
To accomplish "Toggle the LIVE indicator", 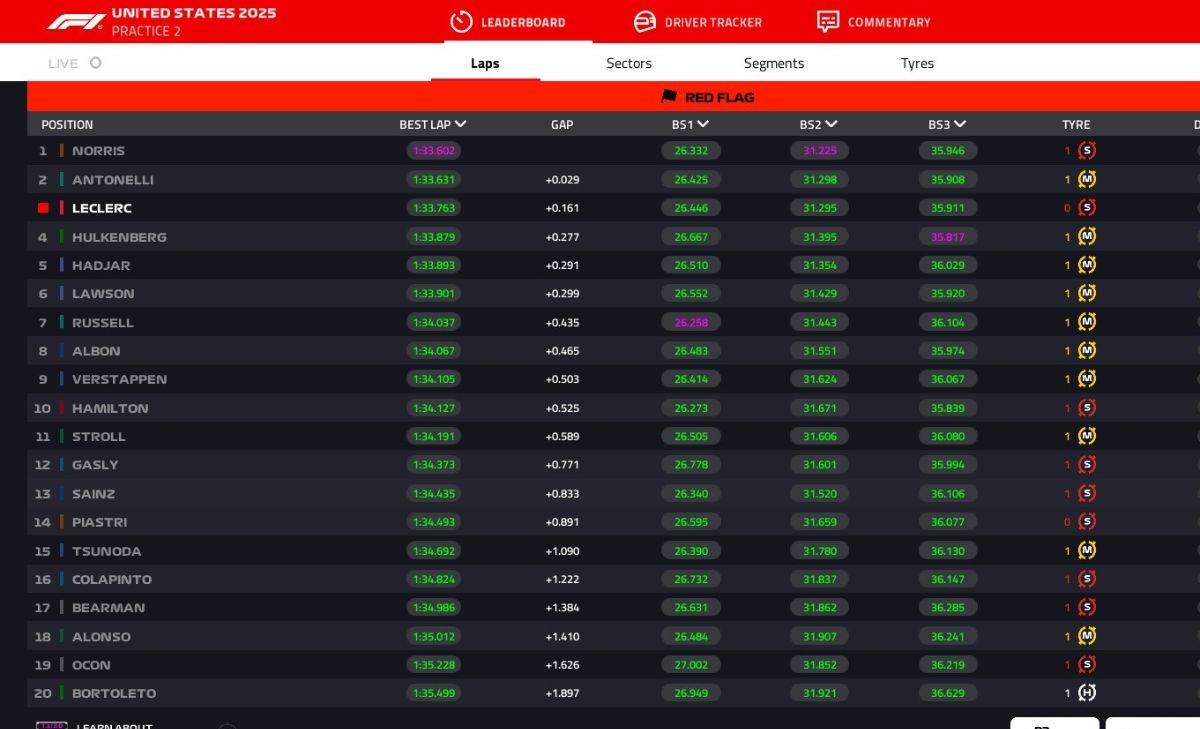I will [95, 63].
